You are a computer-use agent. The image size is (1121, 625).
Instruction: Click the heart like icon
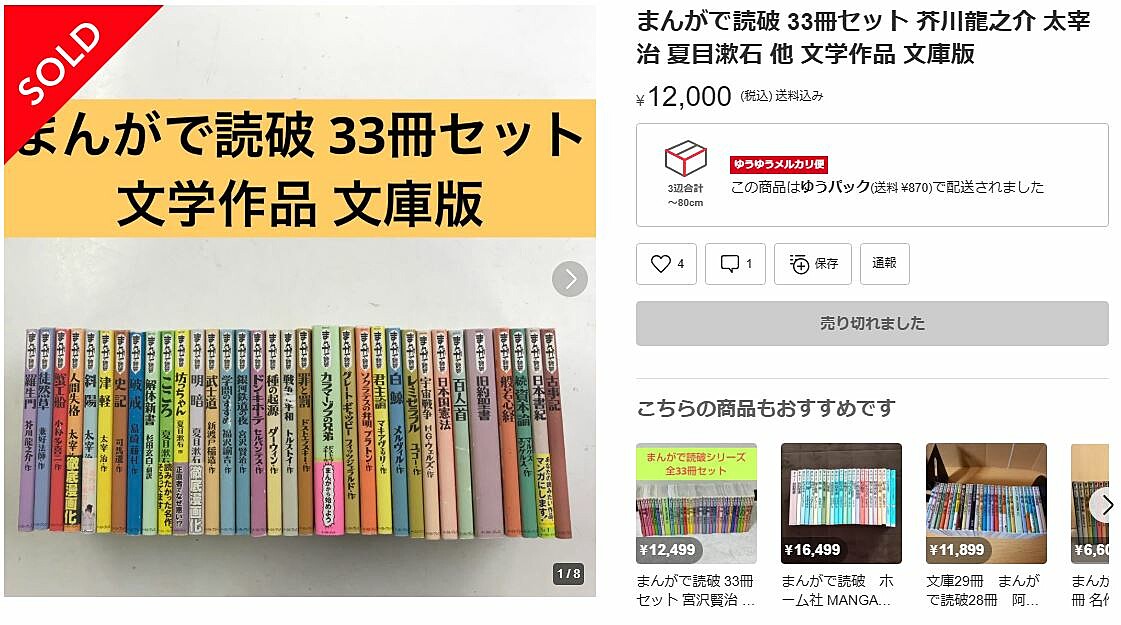[x=661, y=264]
